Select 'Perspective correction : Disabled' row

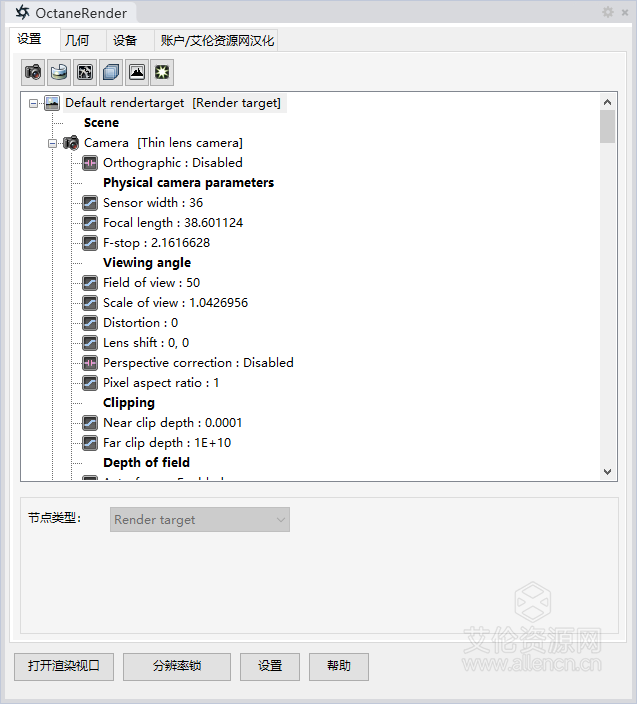[x=198, y=363]
